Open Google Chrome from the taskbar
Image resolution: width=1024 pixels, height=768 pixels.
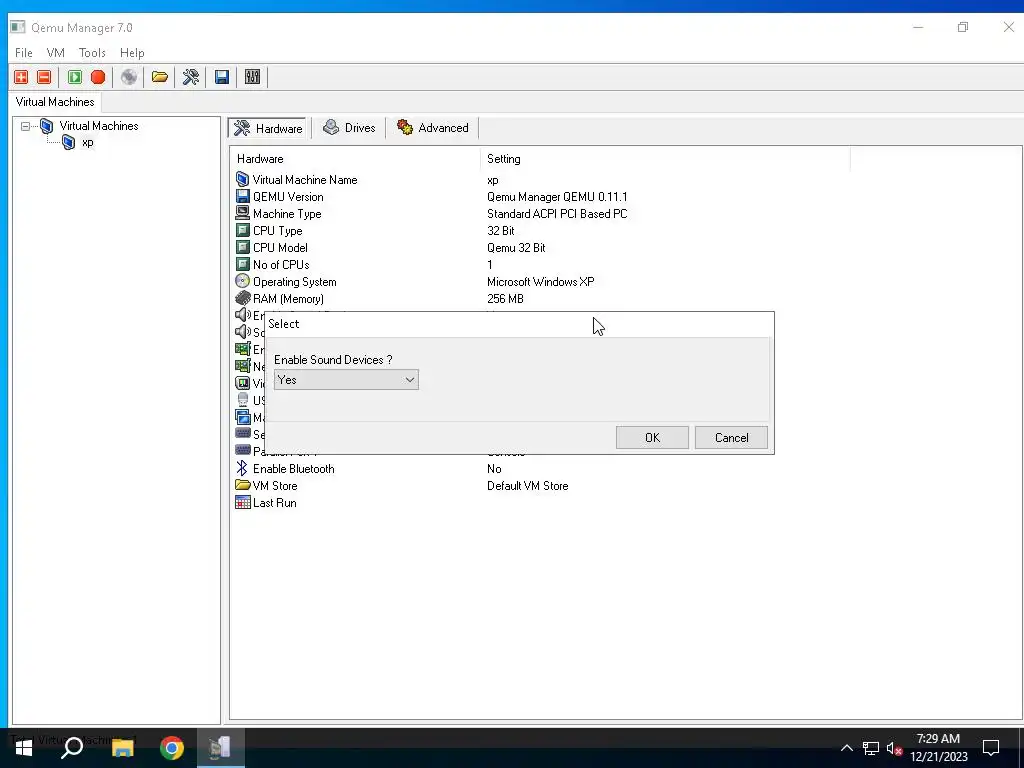coord(172,748)
